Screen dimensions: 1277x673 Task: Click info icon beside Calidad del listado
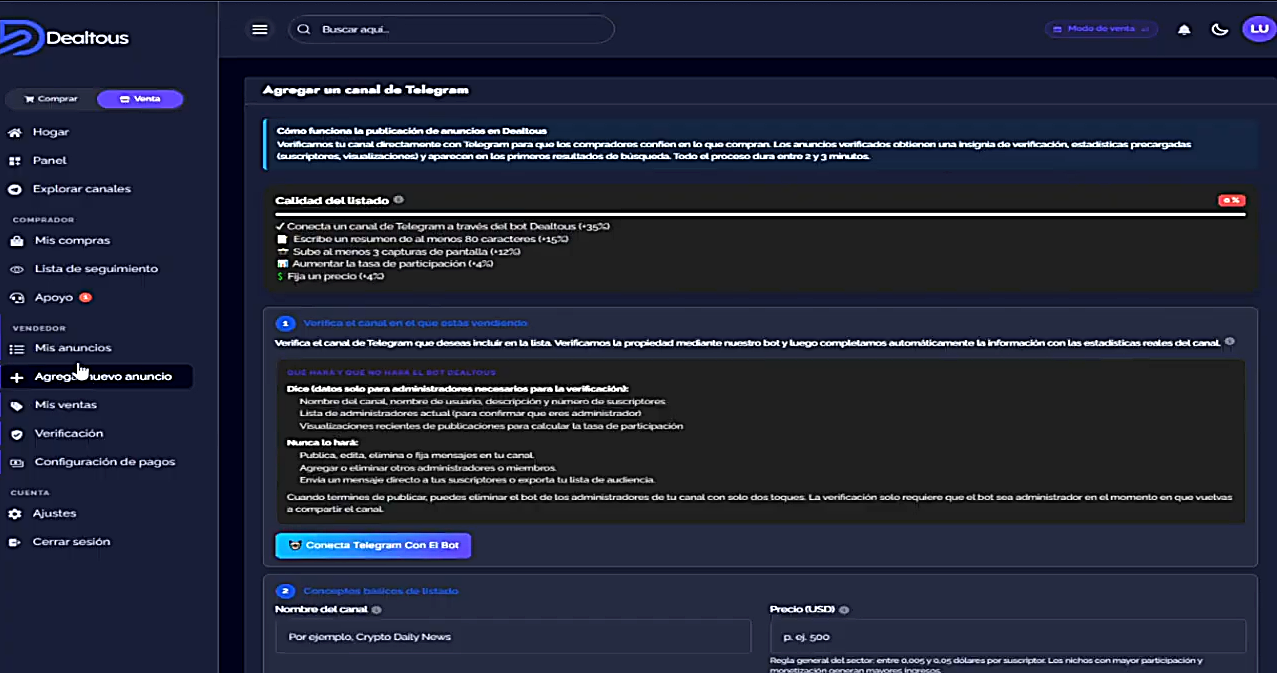(x=399, y=200)
